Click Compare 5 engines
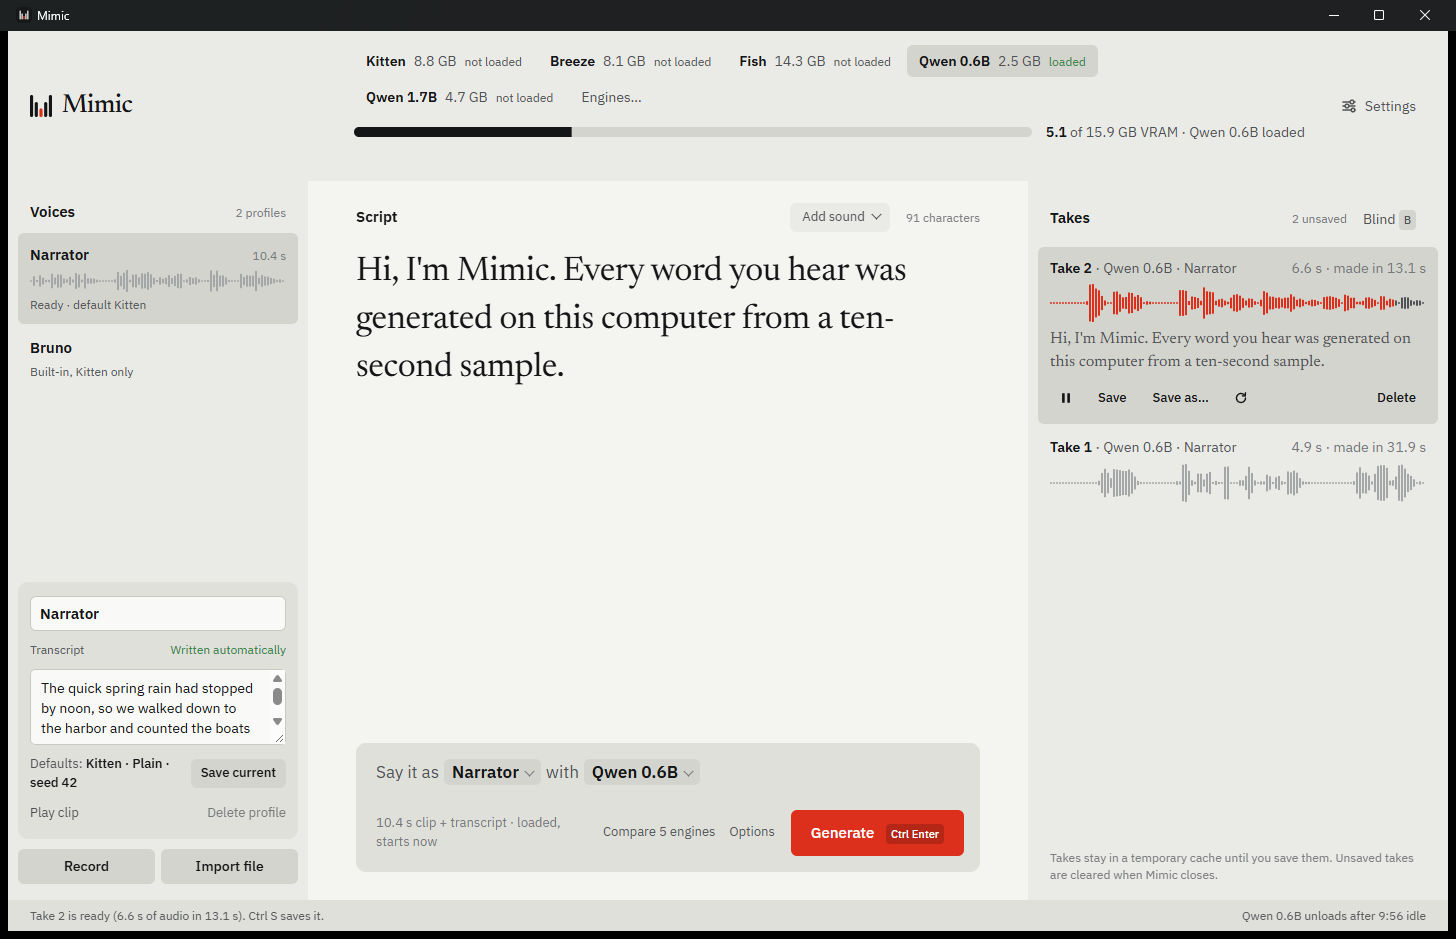 [x=659, y=832]
